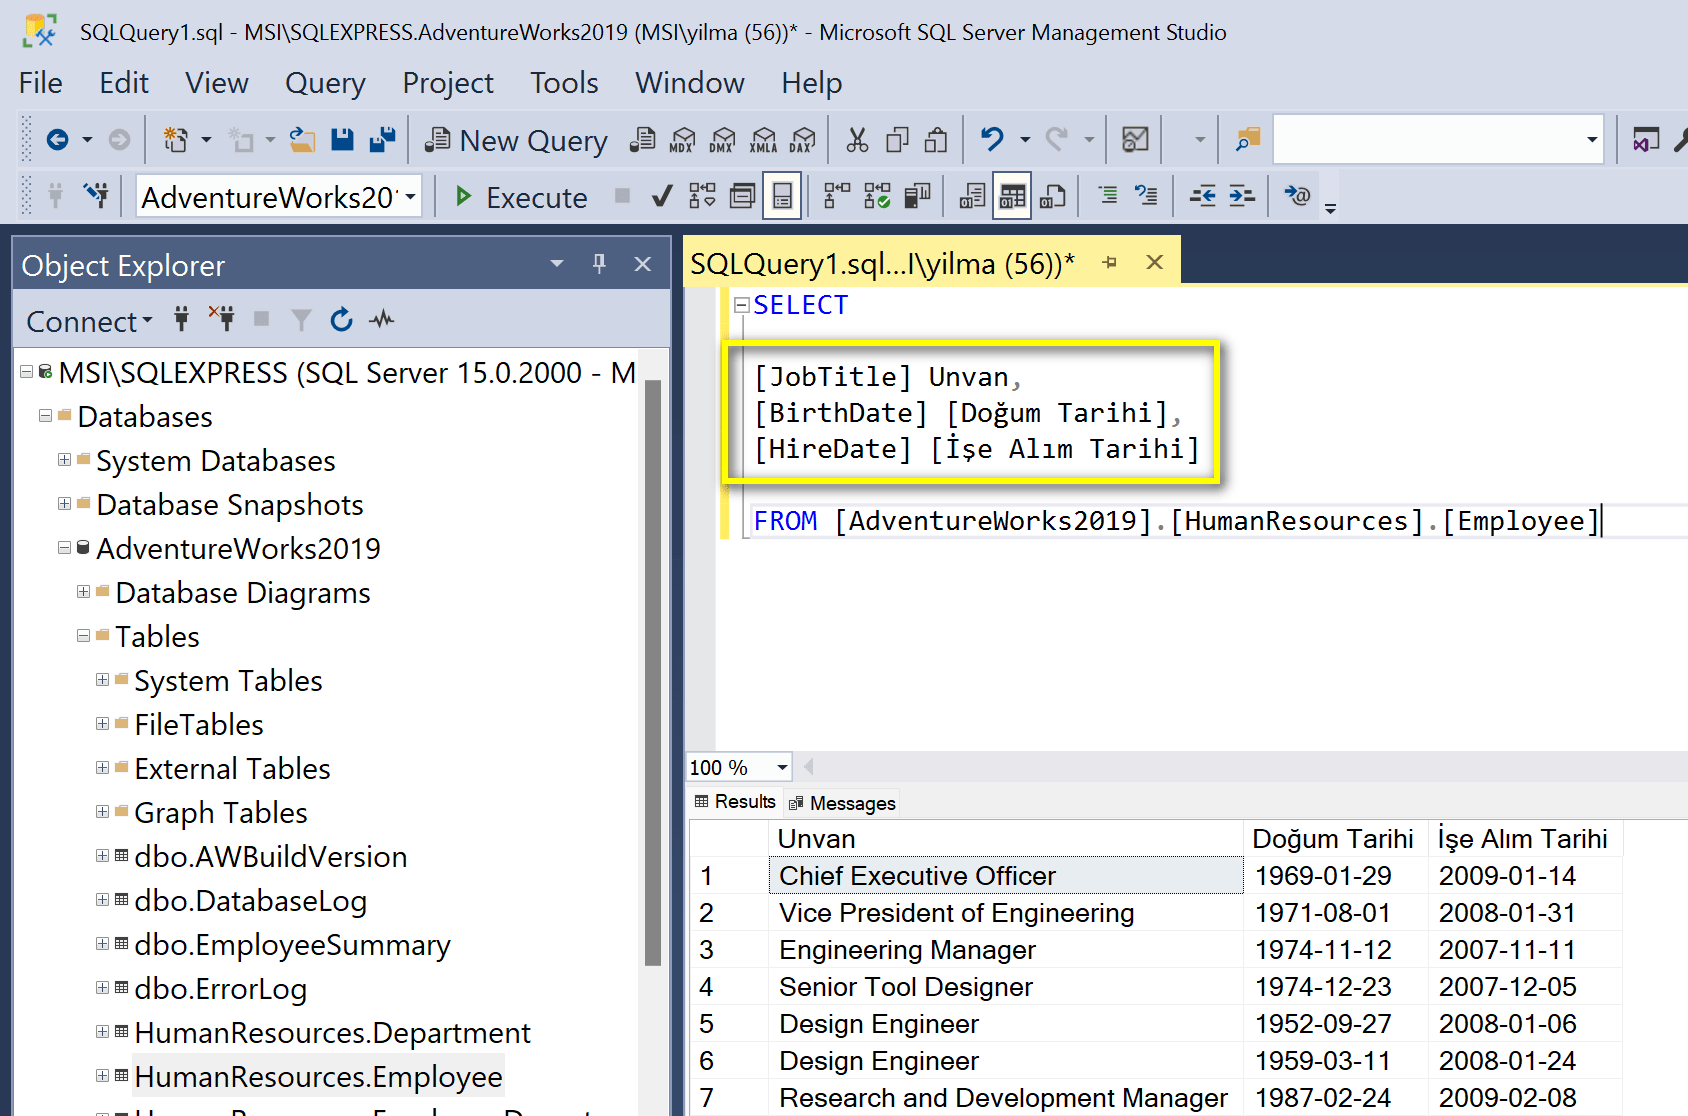Click the Display Estimated Execution Plan icon
The image size is (1688, 1116).
click(x=702, y=196)
